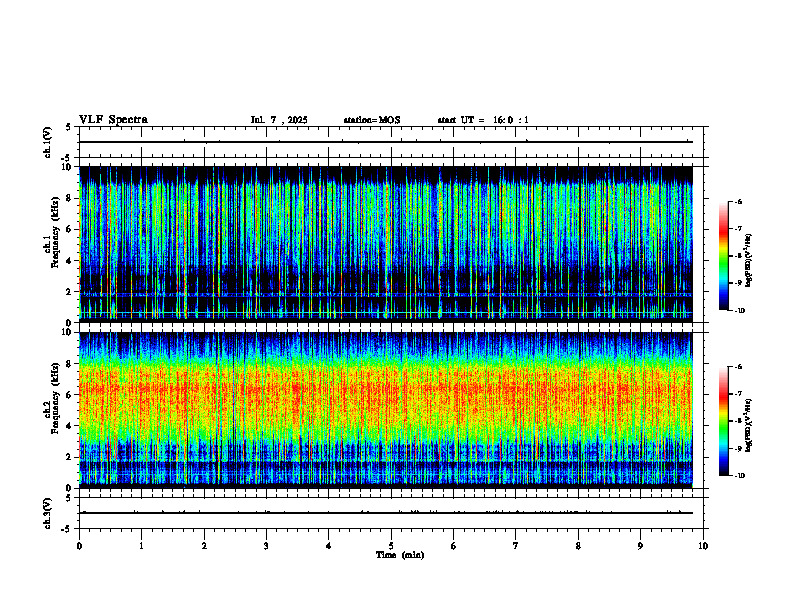
Task: Click the "5" tick of the ch.1(V) axis
Action: [70, 127]
